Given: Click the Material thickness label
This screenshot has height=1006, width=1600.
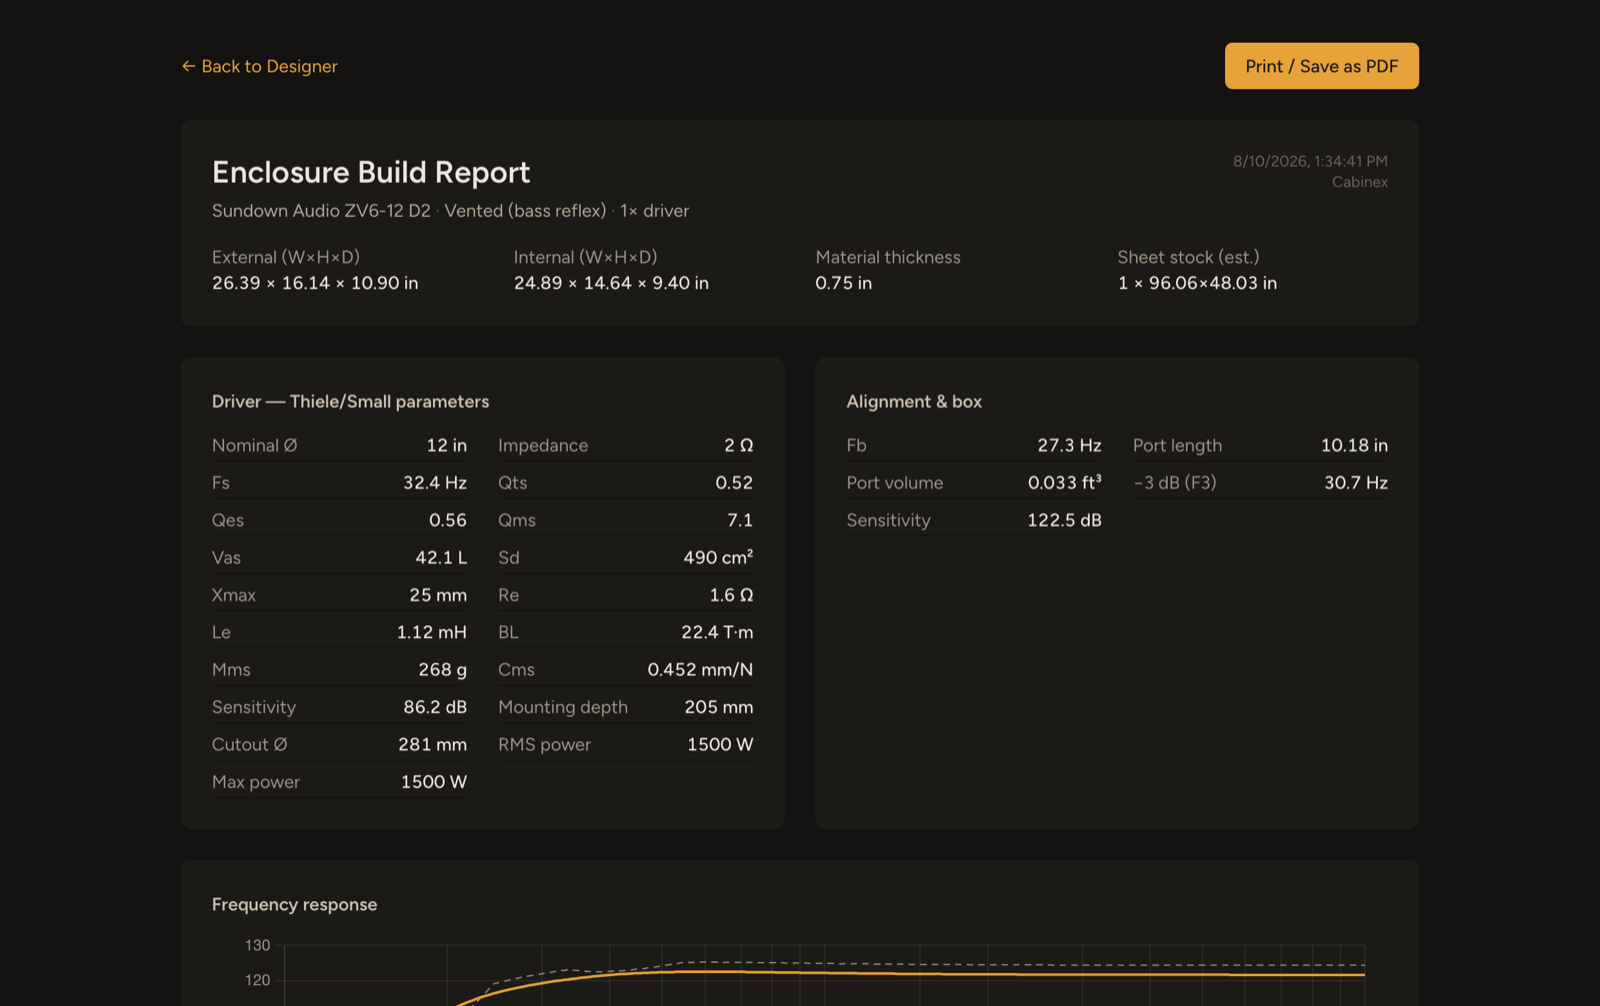Looking at the screenshot, I should click(888, 257).
